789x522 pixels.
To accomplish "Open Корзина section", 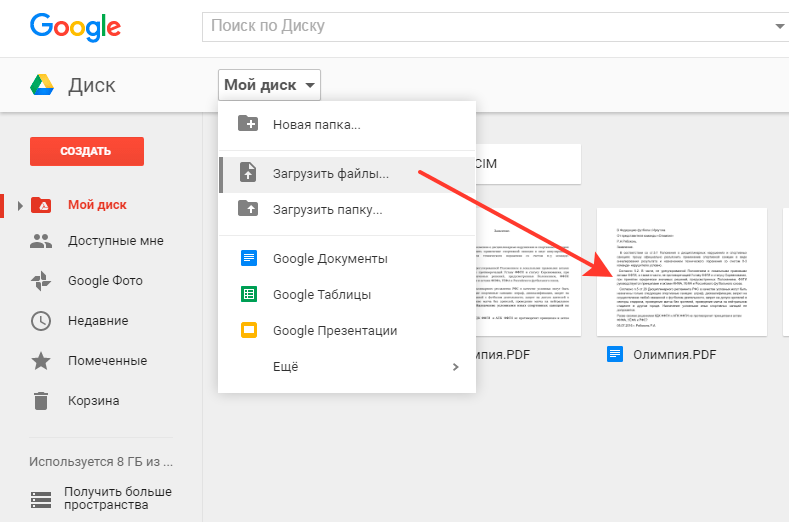I will tap(94, 401).
